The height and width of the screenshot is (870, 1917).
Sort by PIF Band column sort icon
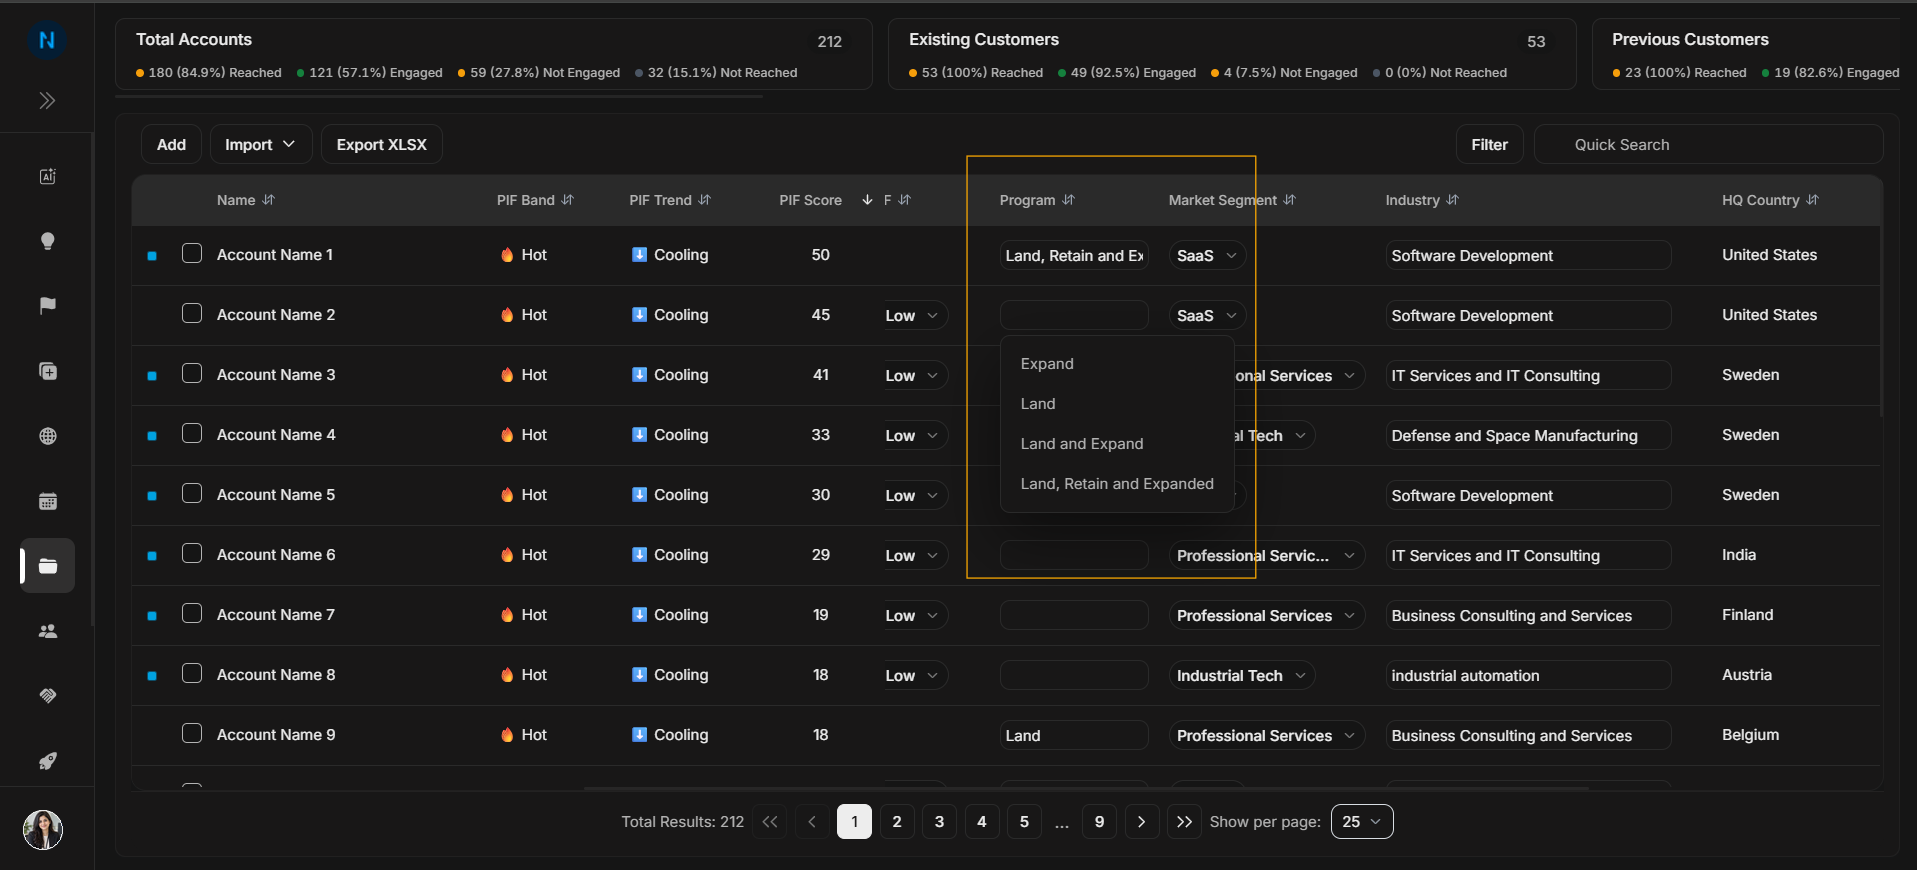coord(568,200)
